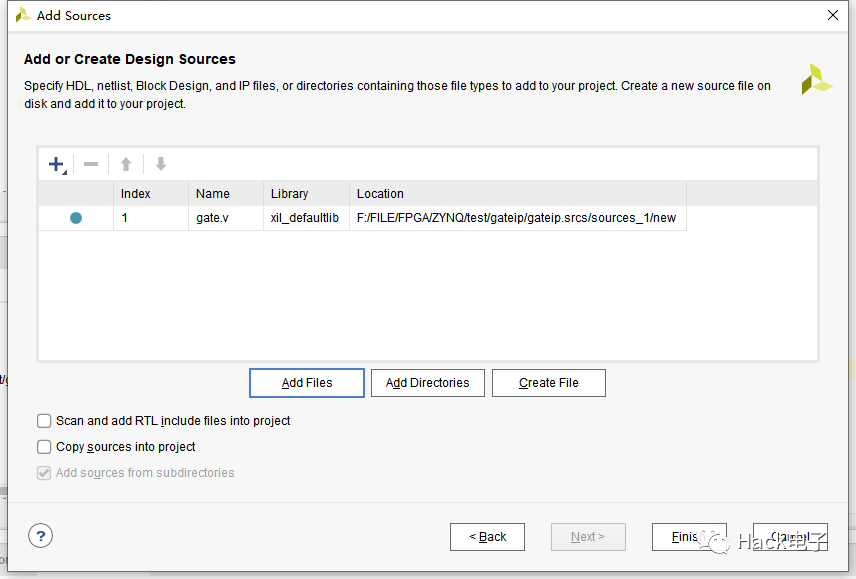
Task: Click the Add Files button
Action: click(x=307, y=383)
